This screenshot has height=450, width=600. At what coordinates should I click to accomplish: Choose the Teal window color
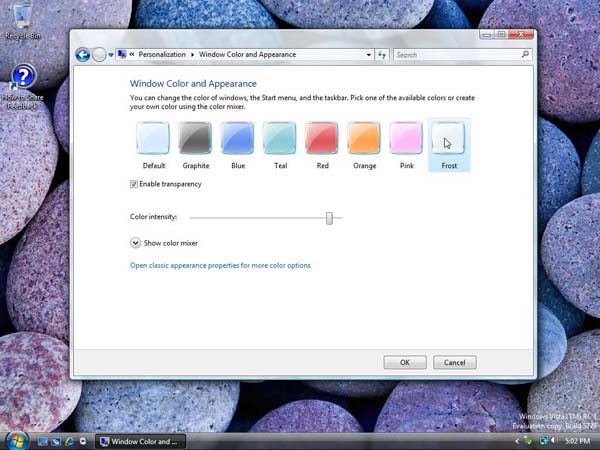[x=280, y=138]
